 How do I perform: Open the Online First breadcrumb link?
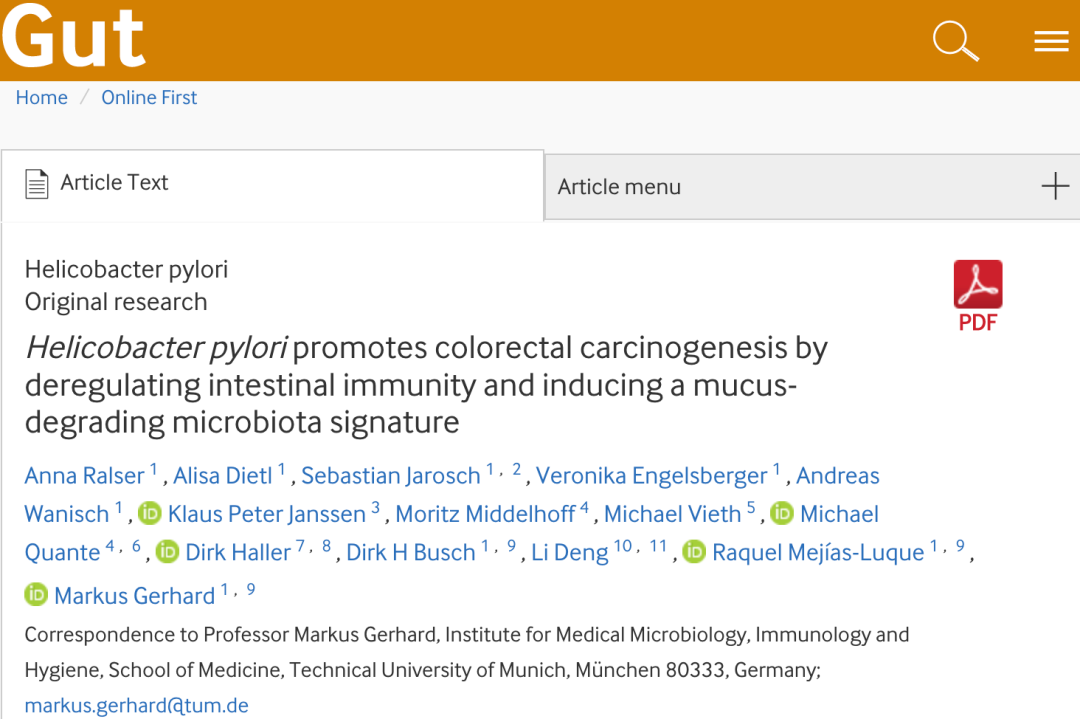[x=149, y=98]
